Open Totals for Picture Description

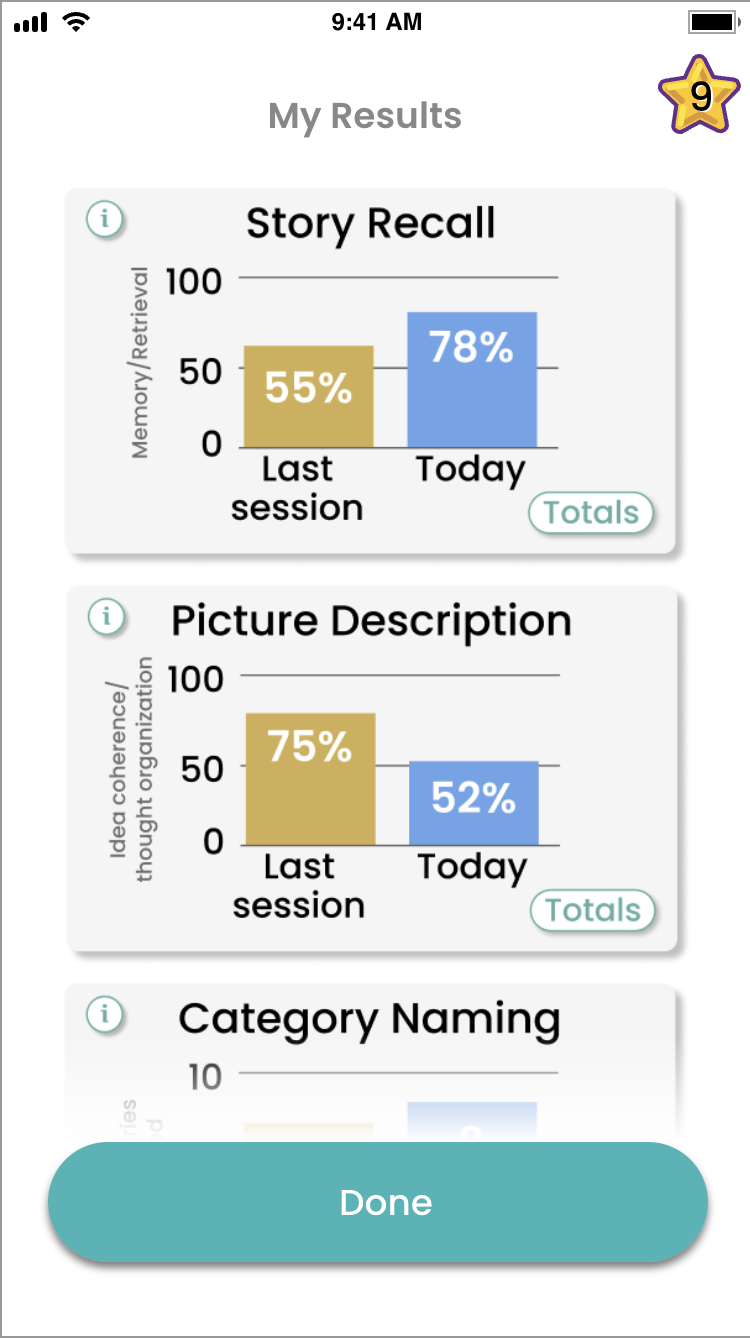point(593,911)
